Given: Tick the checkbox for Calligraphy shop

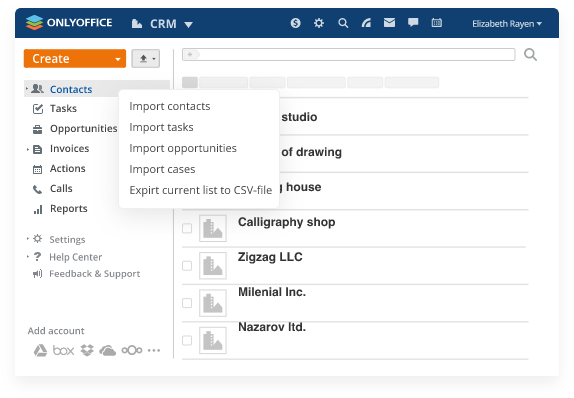Looking at the screenshot, I should [x=187, y=228].
